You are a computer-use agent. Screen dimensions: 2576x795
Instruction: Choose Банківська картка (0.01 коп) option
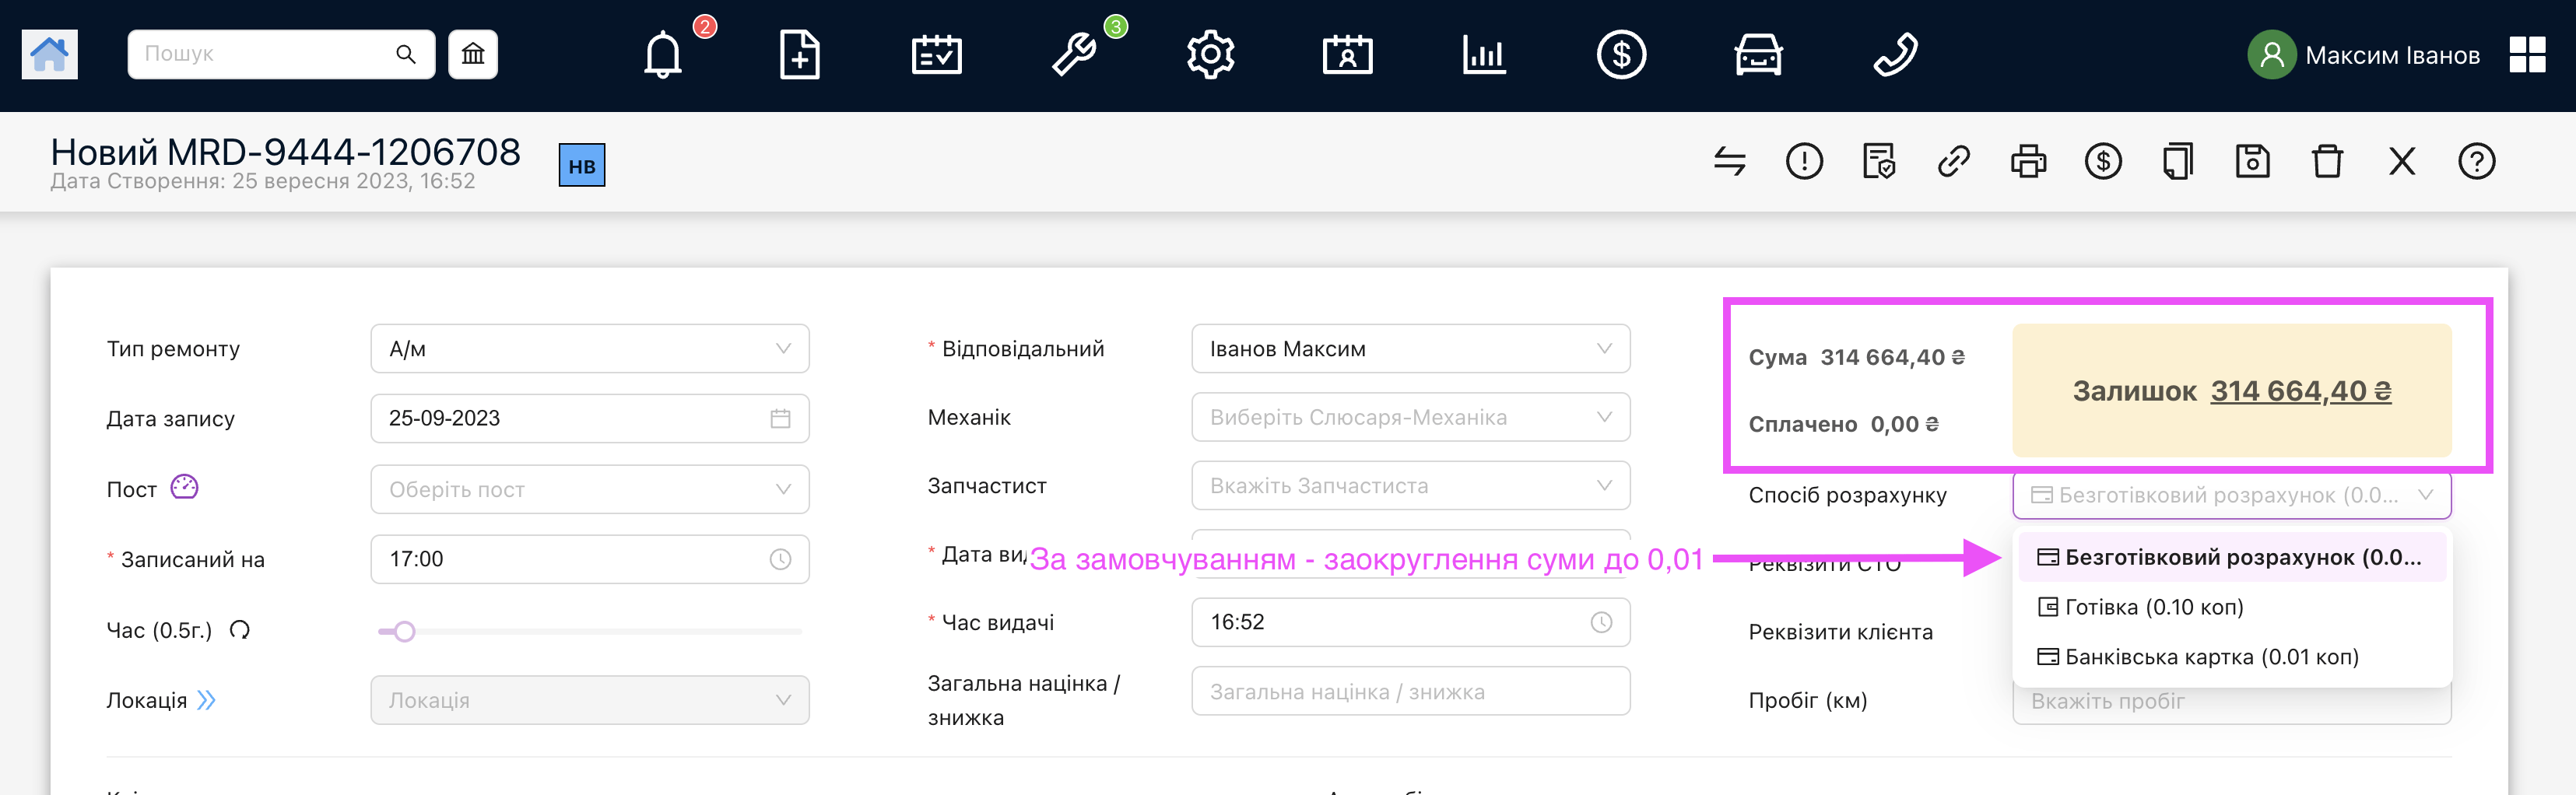tap(2211, 657)
